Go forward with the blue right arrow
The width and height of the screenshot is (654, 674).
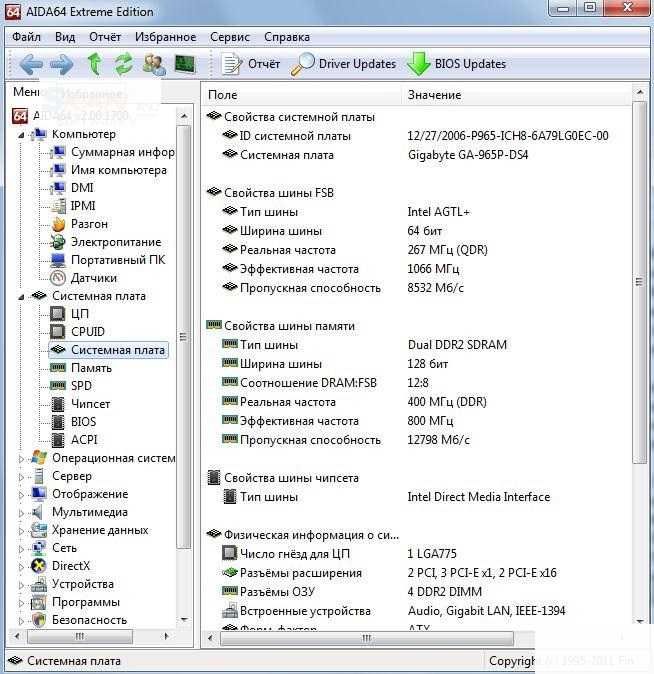click(x=62, y=64)
